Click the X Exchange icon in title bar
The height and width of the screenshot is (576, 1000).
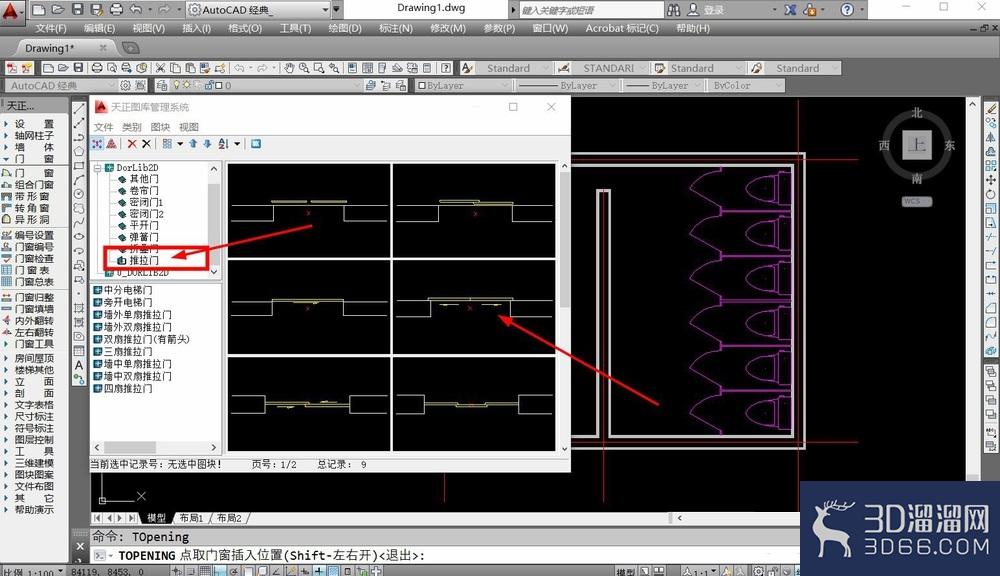point(791,10)
